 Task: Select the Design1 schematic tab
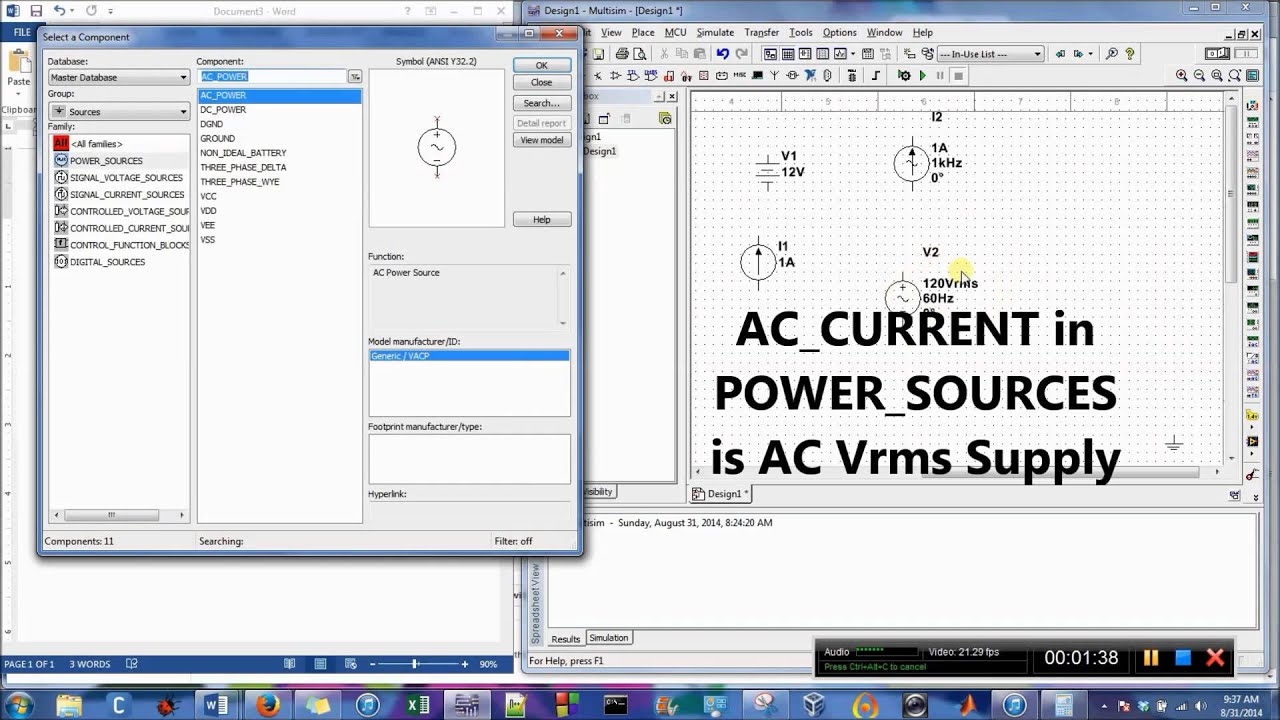point(721,494)
